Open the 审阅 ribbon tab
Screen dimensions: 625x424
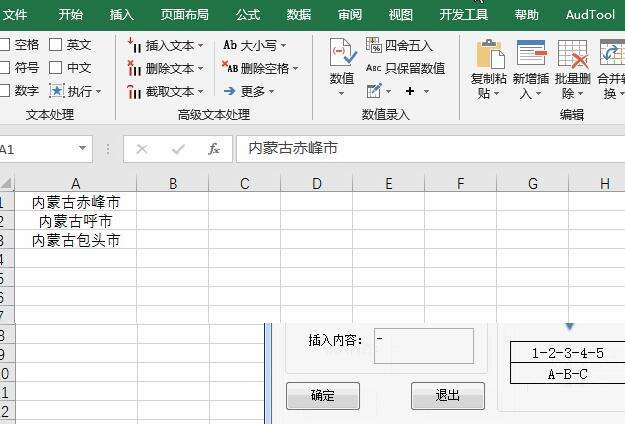(x=350, y=15)
